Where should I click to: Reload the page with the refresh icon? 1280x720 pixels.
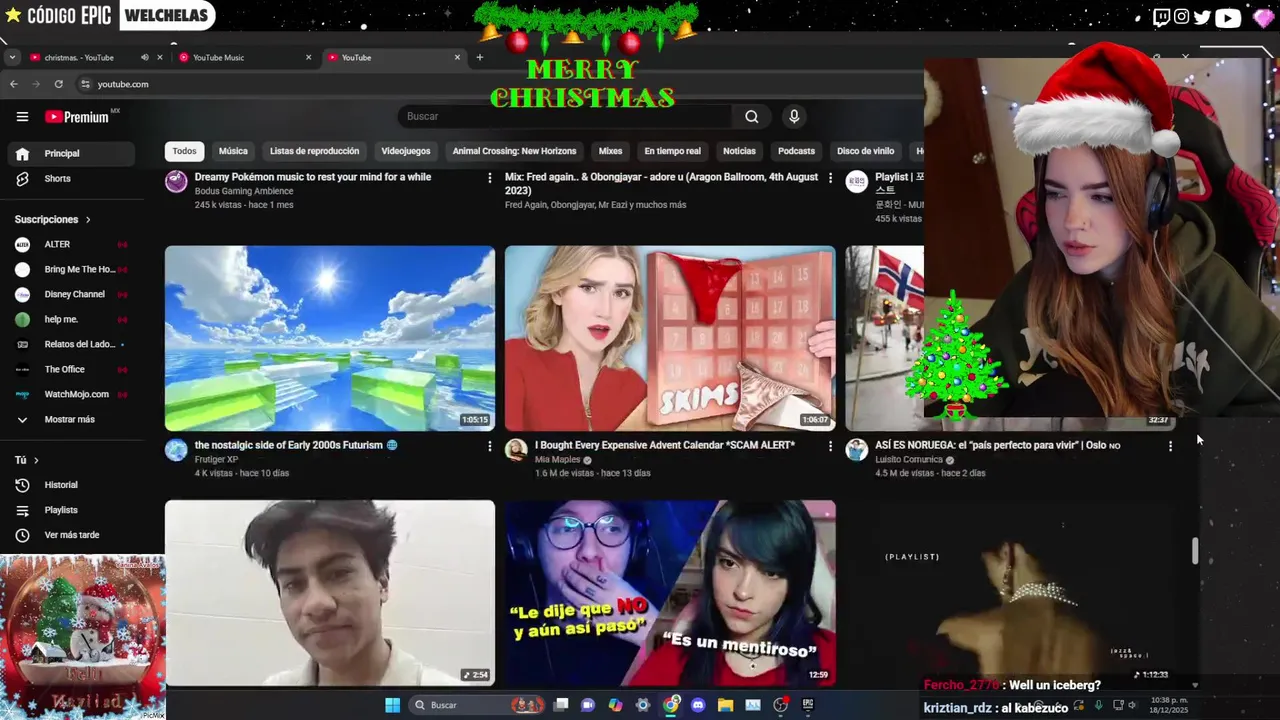tap(58, 84)
